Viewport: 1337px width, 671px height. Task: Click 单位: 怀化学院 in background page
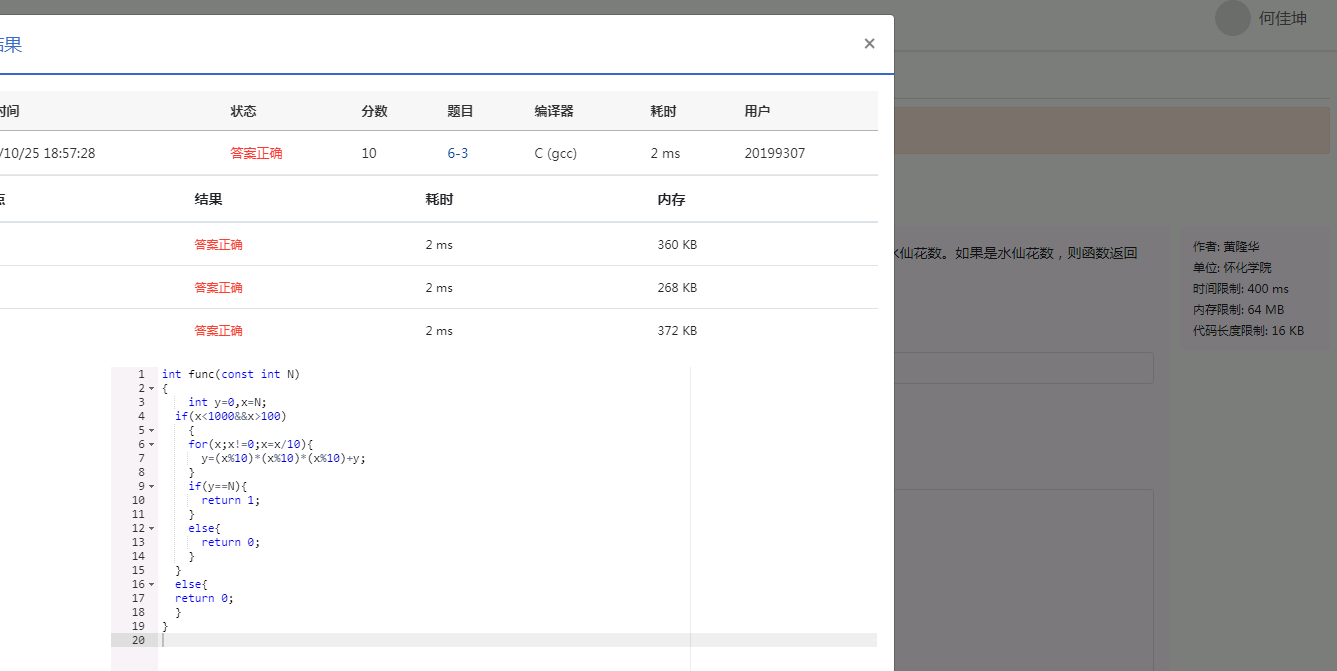coord(1232,267)
